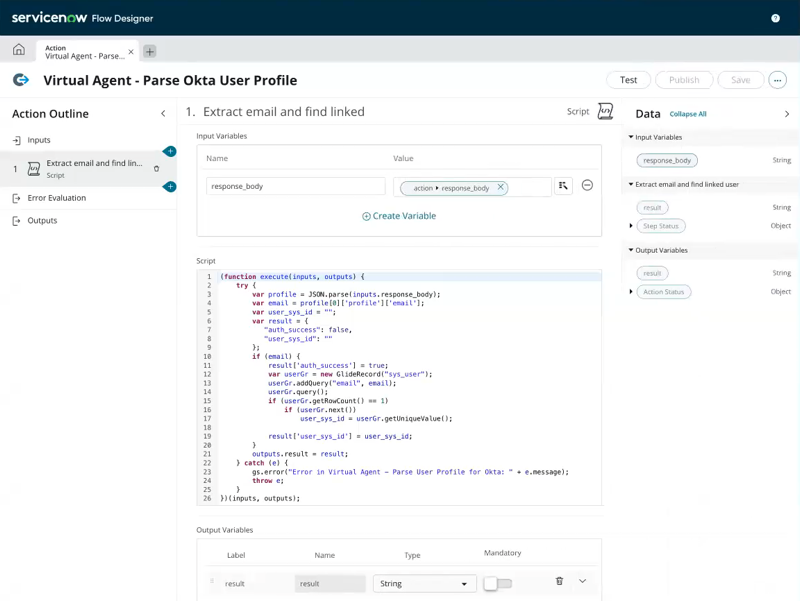
Task: Add a new tab with plus icon
Action: (x=149, y=52)
